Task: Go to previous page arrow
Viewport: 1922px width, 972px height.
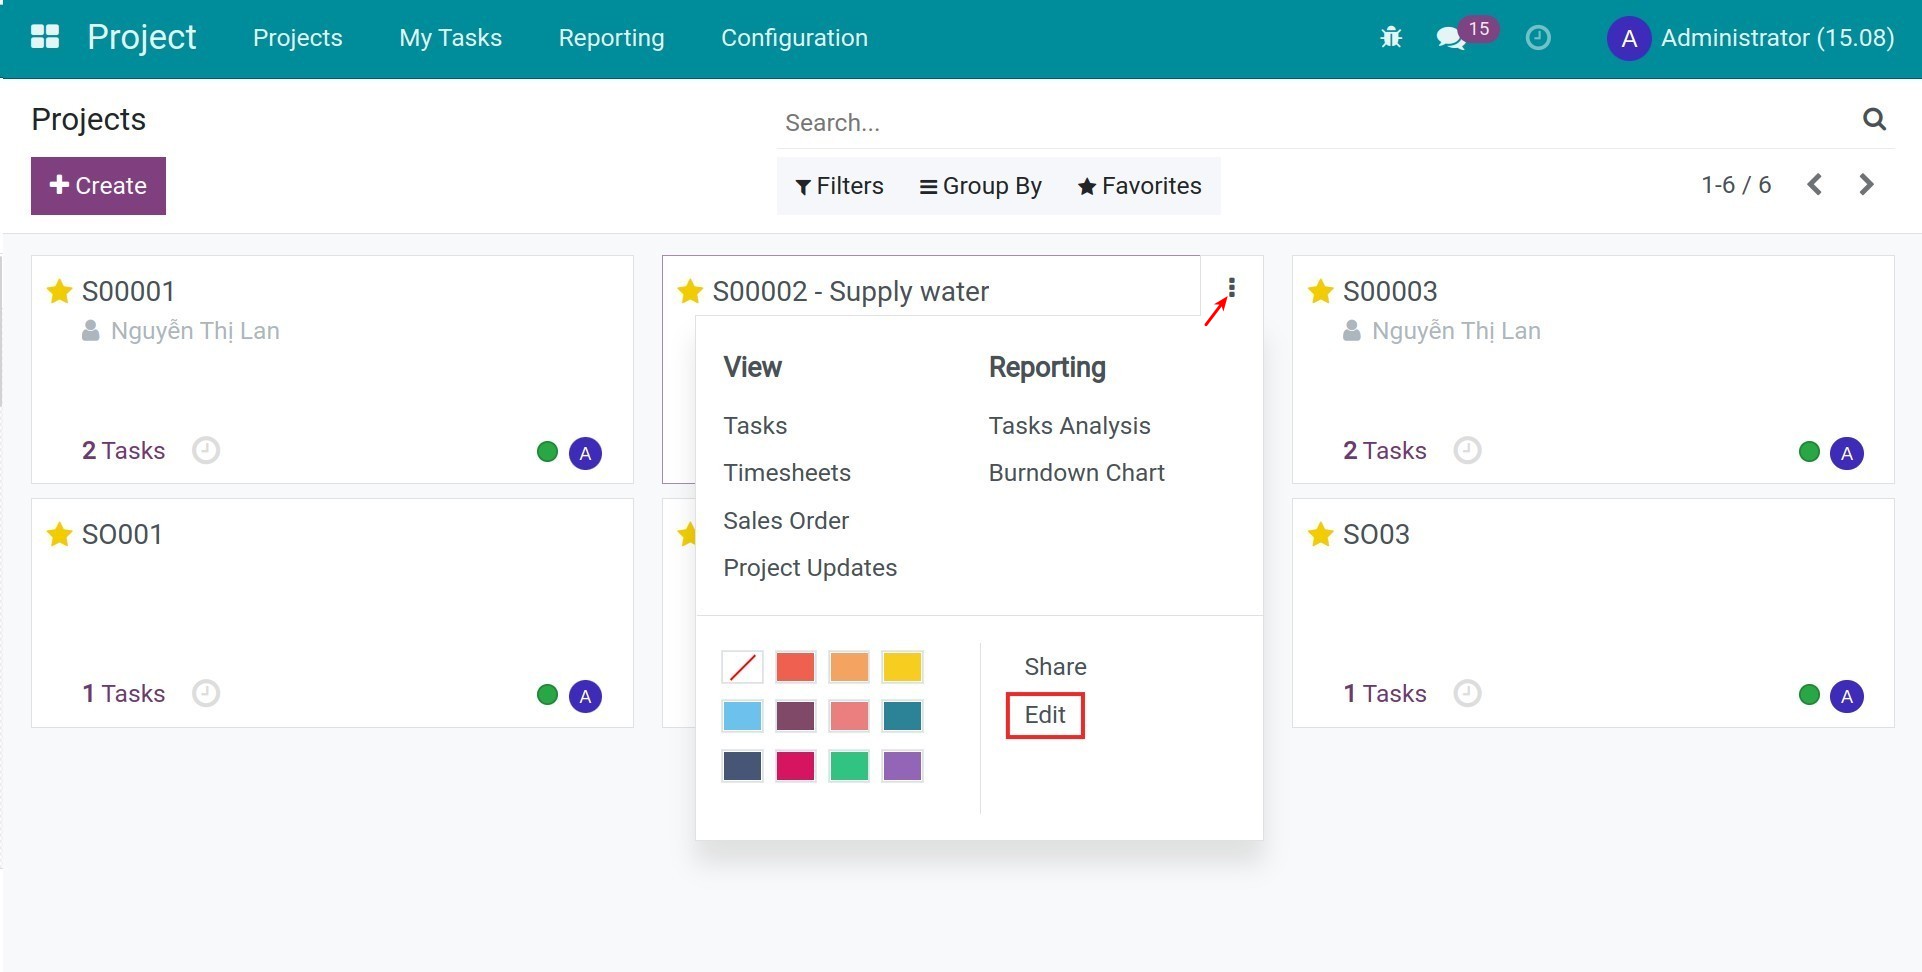Action: [x=1815, y=185]
